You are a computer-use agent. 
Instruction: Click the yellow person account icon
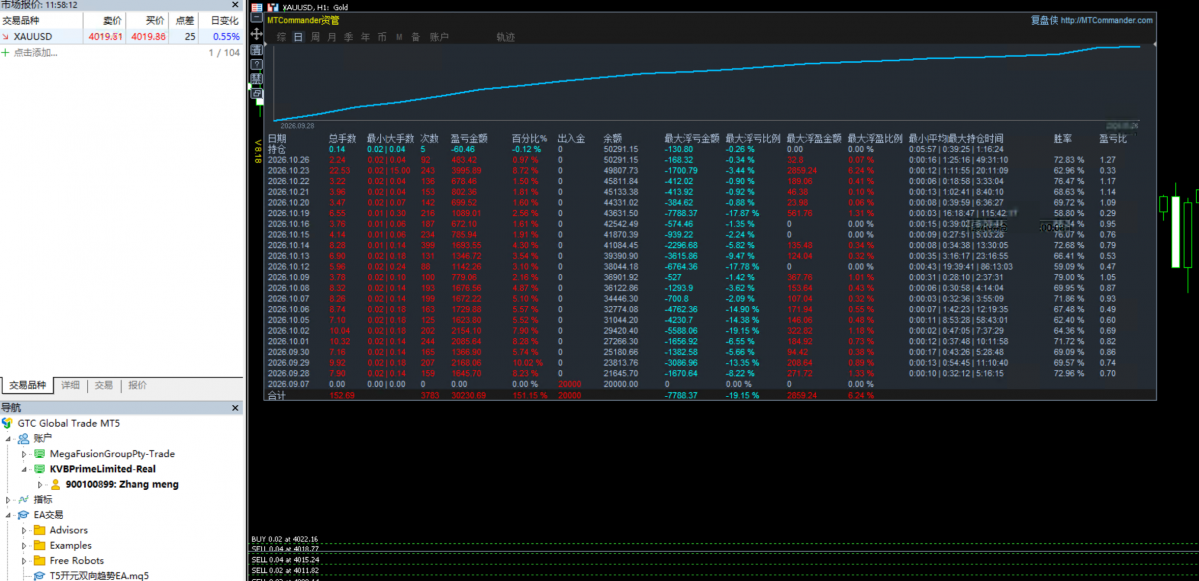[x=55, y=484]
